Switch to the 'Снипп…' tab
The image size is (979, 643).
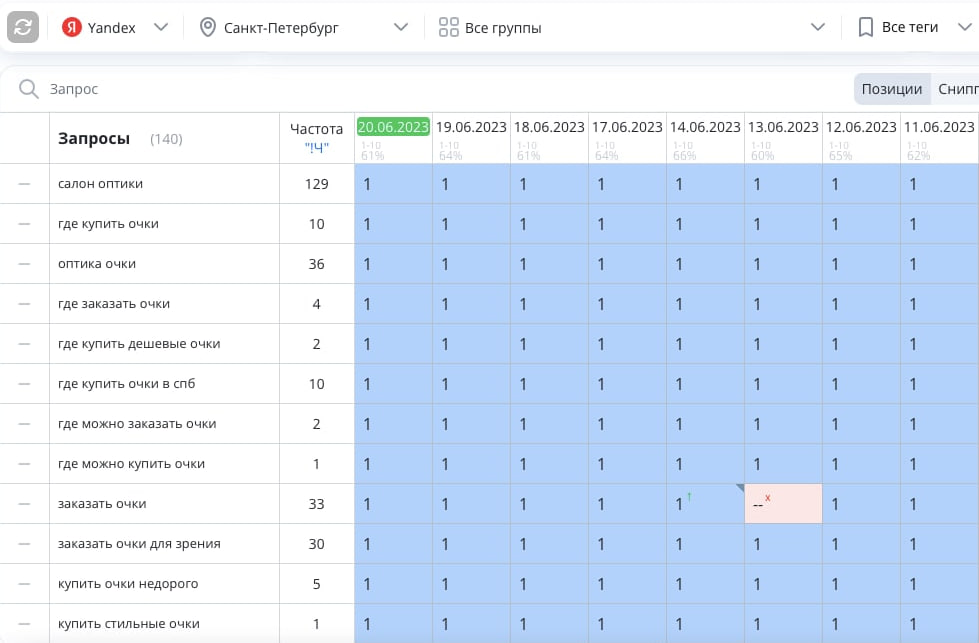click(x=955, y=89)
